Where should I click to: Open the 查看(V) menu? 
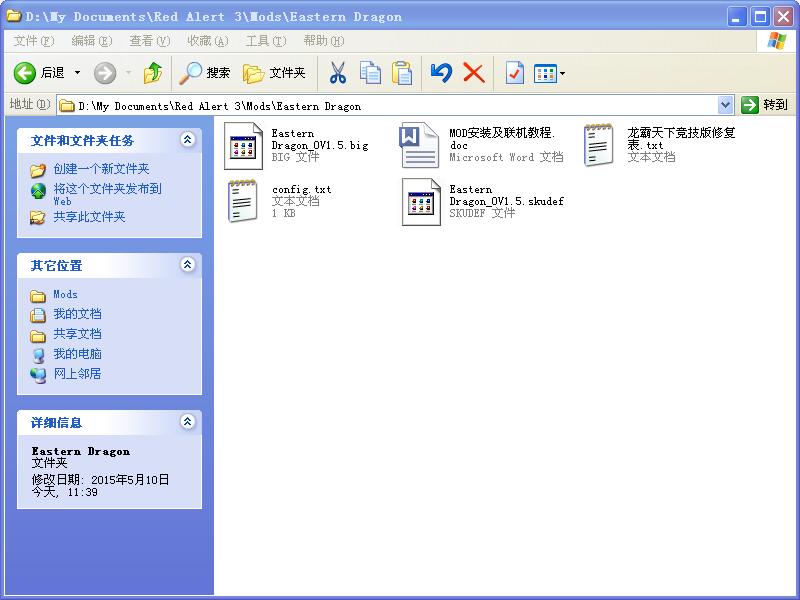[149, 41]
